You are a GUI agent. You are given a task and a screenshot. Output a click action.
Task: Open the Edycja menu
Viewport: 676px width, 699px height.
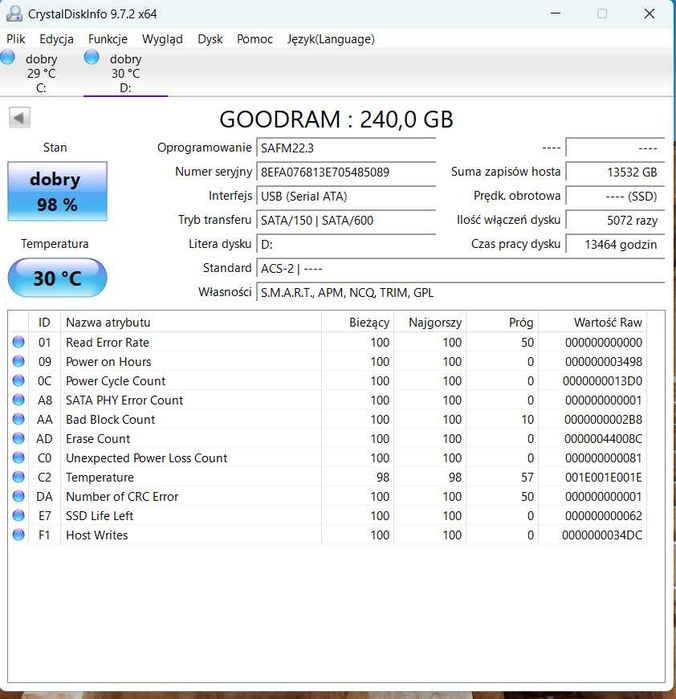pyautogui.click(x=56, y=39)
